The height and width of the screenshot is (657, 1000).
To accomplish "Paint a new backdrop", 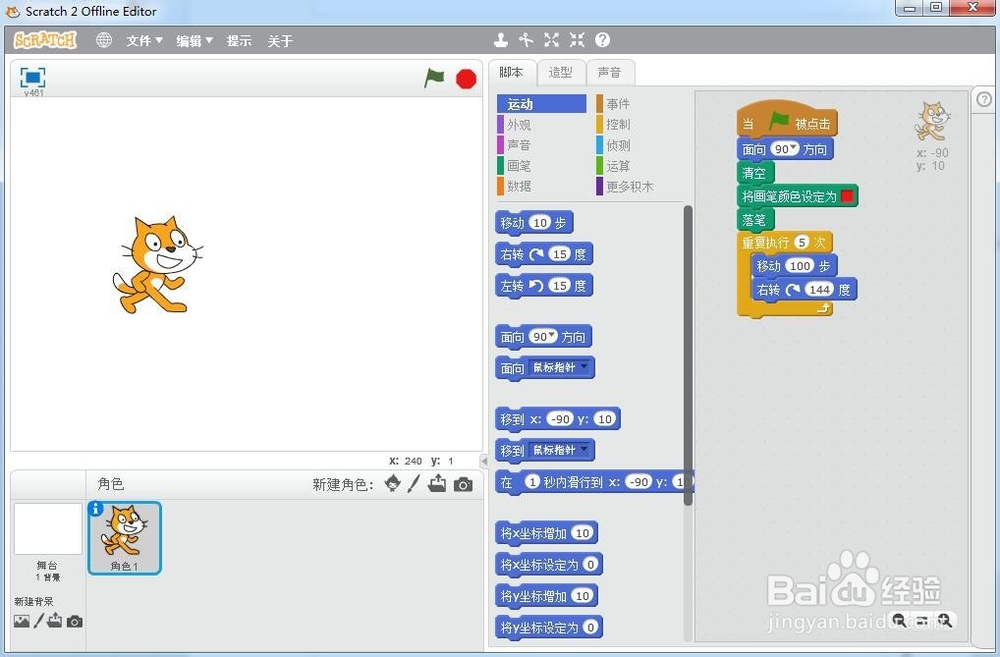I will 39,621.
